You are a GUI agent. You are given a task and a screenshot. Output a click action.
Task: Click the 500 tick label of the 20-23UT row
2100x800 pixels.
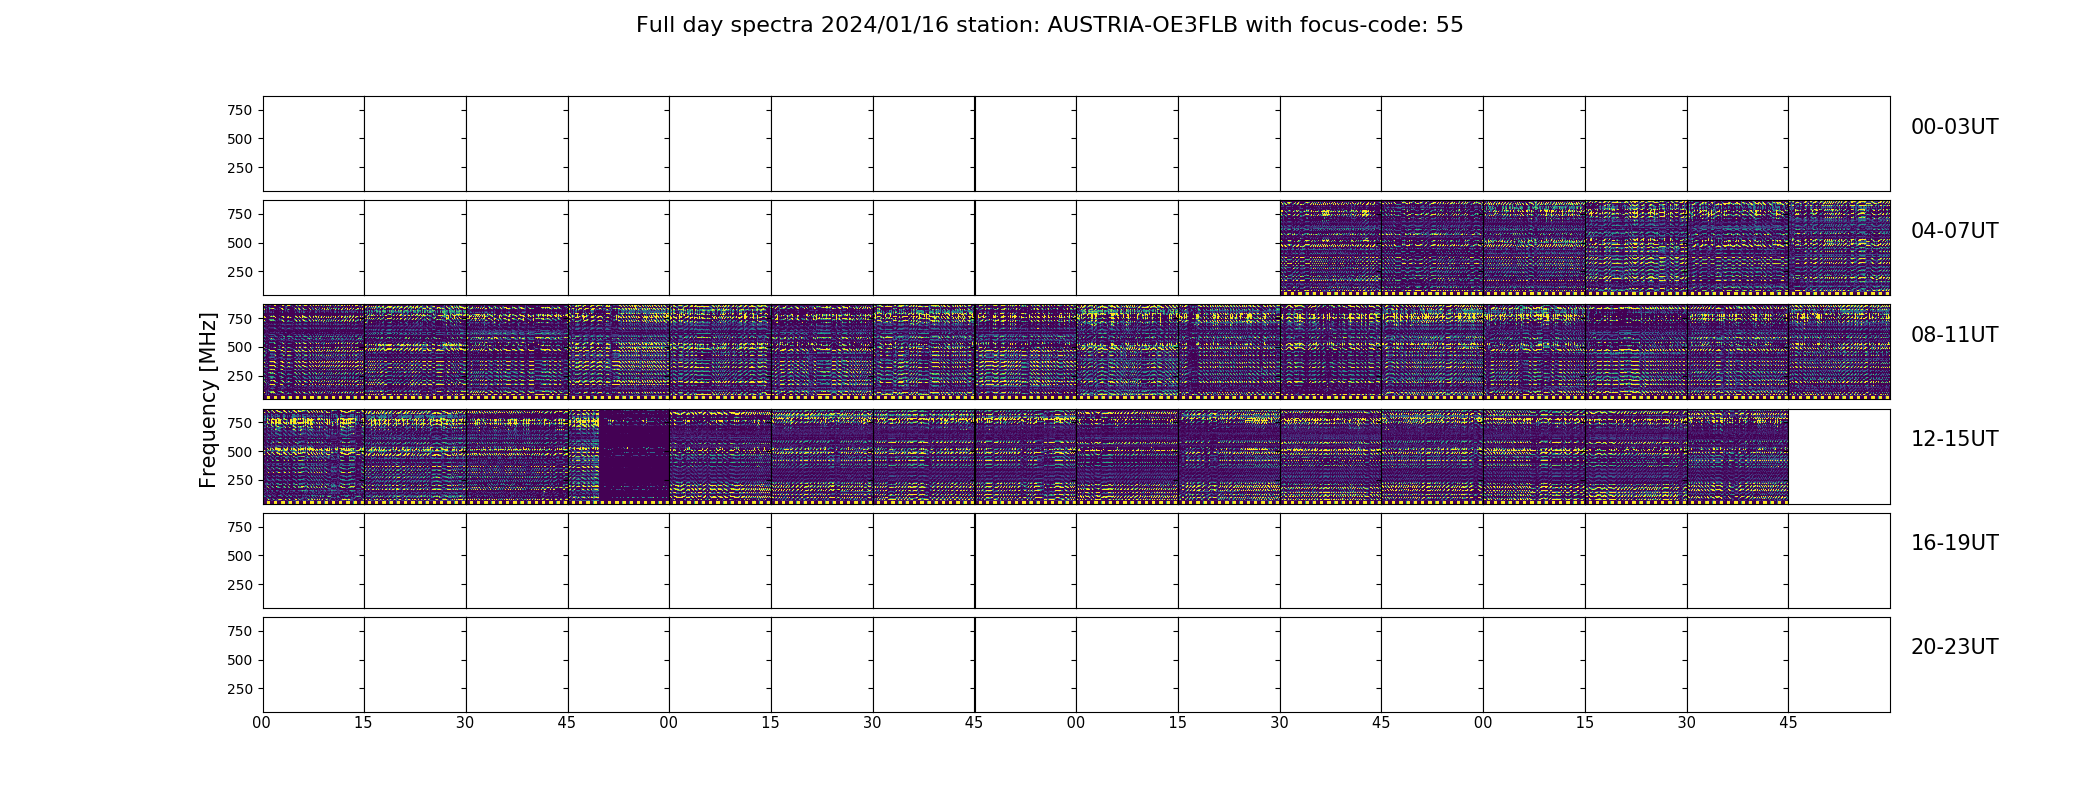click(x=240, y=660)
